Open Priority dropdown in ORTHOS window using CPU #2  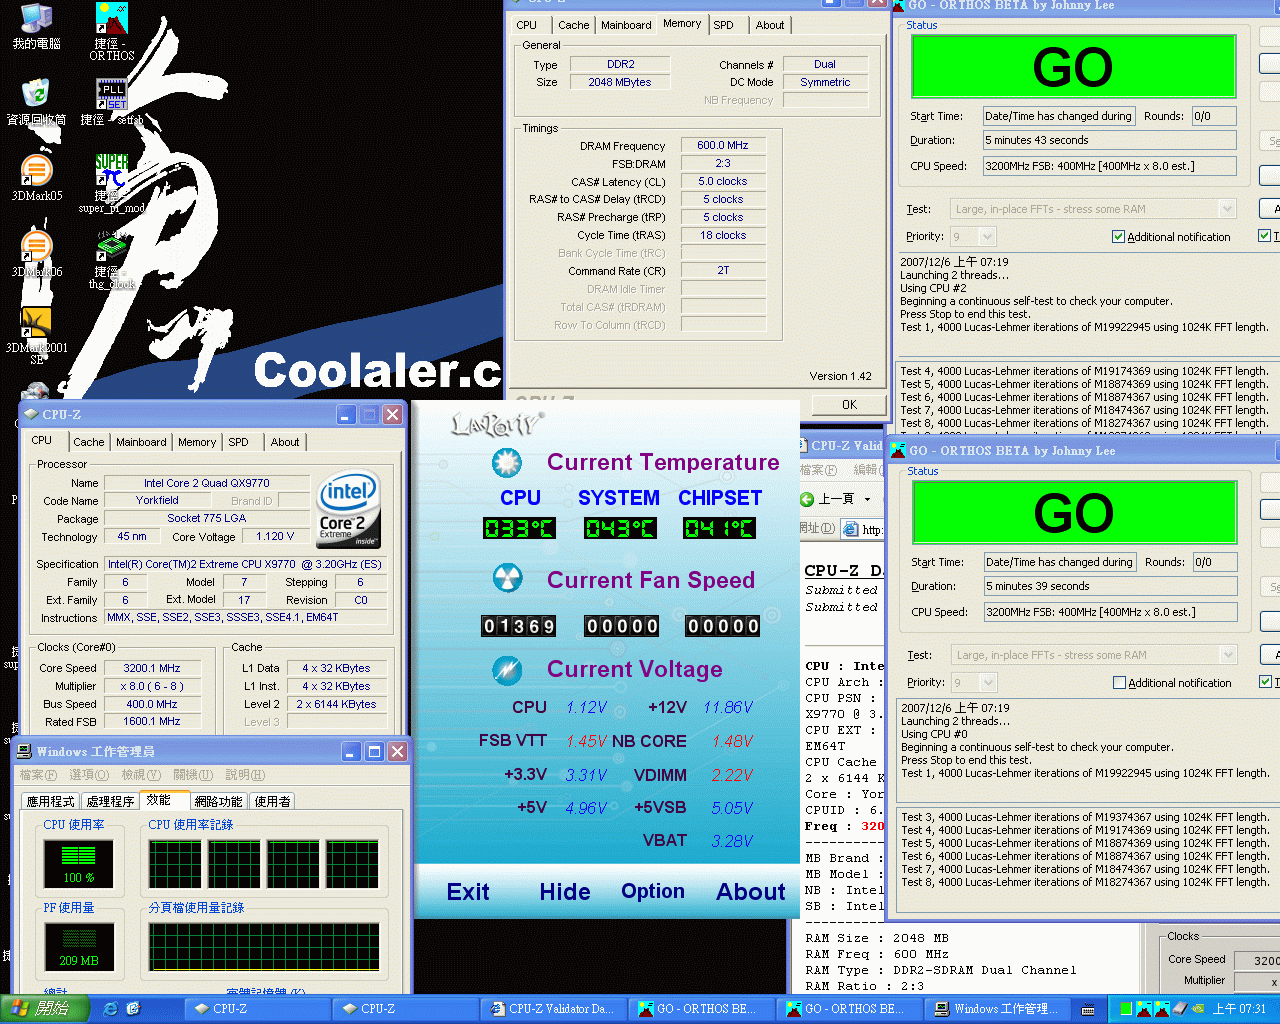tap(988, 237)
